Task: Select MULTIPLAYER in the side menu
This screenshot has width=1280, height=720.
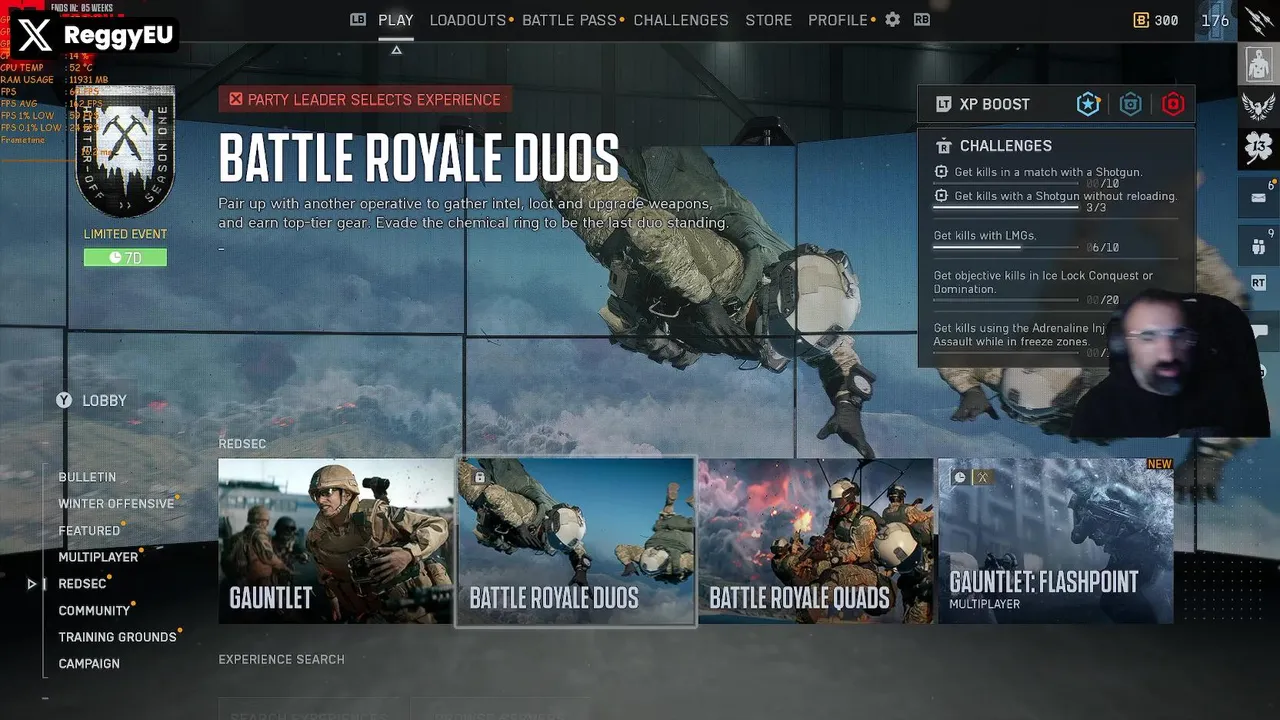Action: pos(98,557)
